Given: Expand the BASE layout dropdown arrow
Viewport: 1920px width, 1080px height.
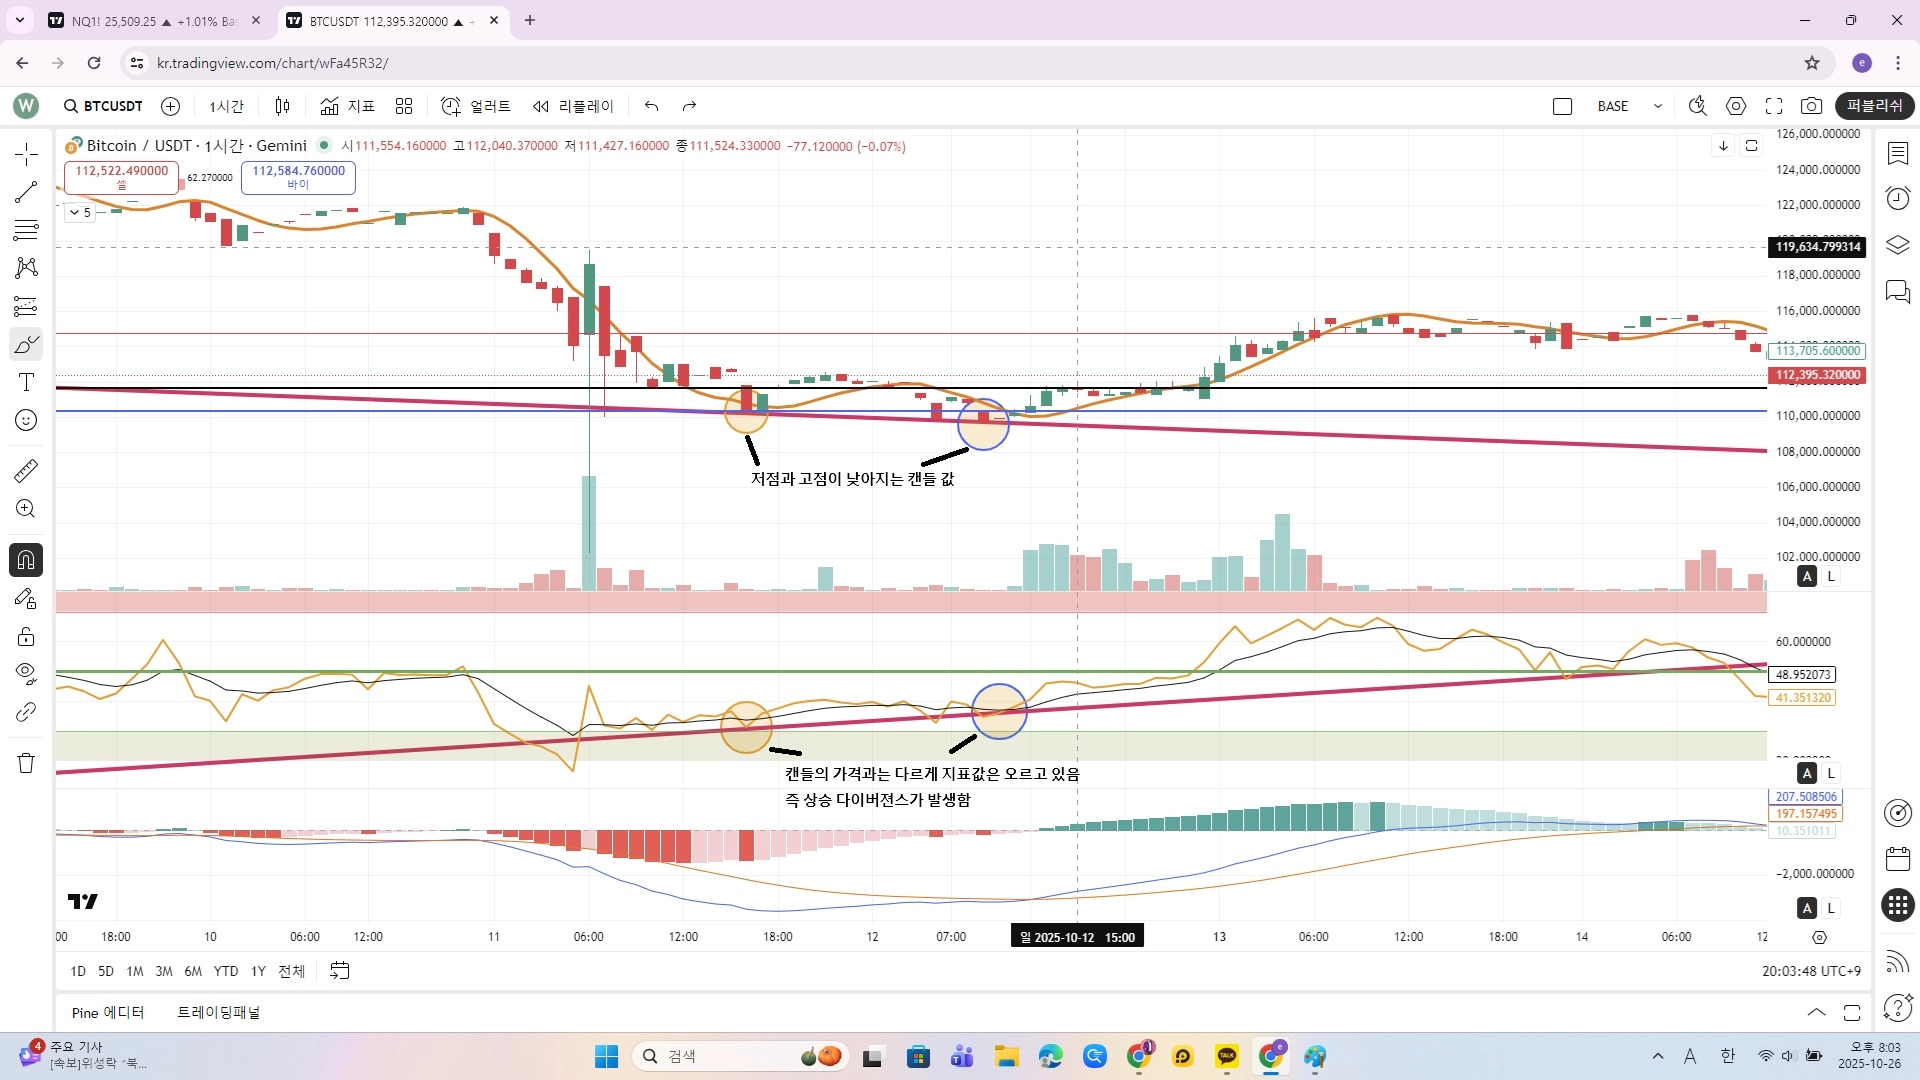Looking at the screenshot, I should pyautogui.click(x=1657, y=106).
